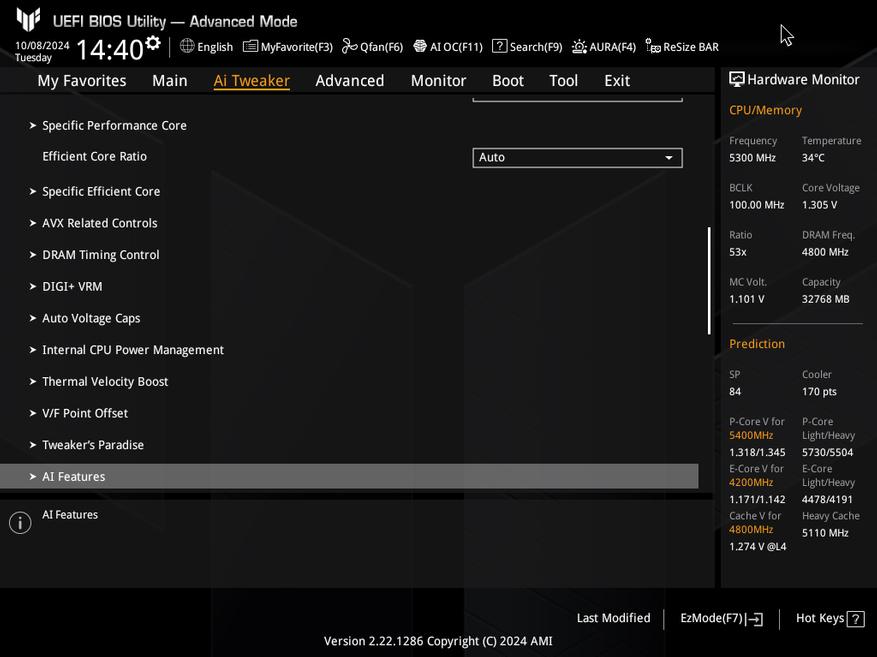Viewport: 877px width, 657px height.
Task: Switch to the Main tab
Action: tap(169, 81)
